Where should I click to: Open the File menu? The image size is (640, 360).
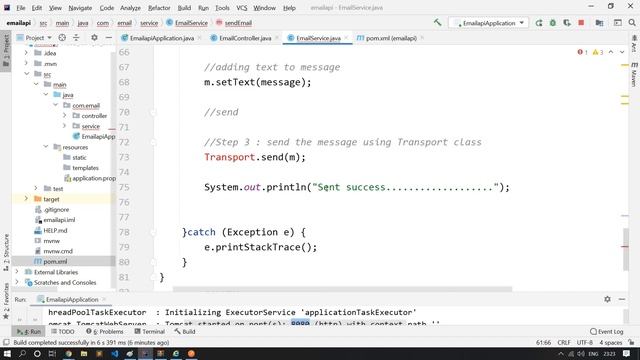(x=20, y=8)
